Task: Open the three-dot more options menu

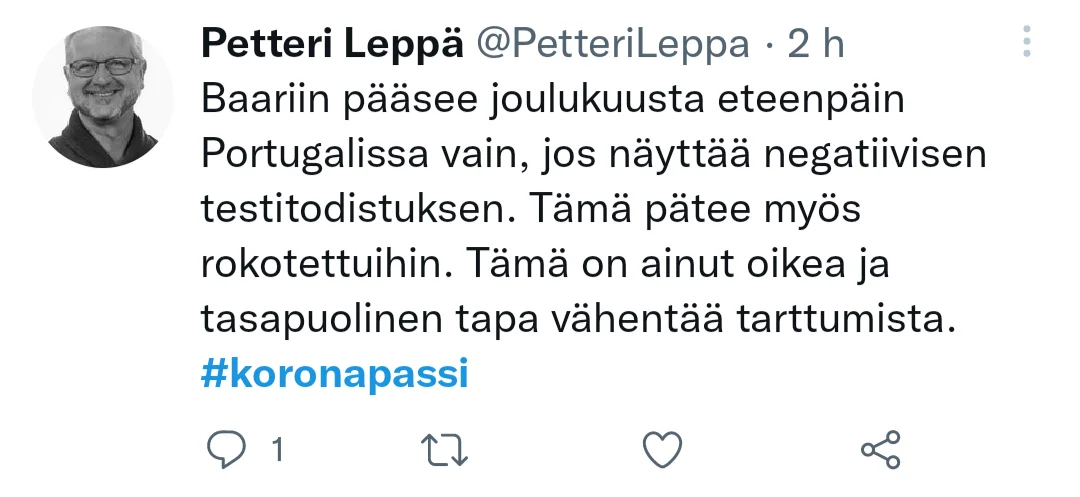Action: [x=1027, y=41]
